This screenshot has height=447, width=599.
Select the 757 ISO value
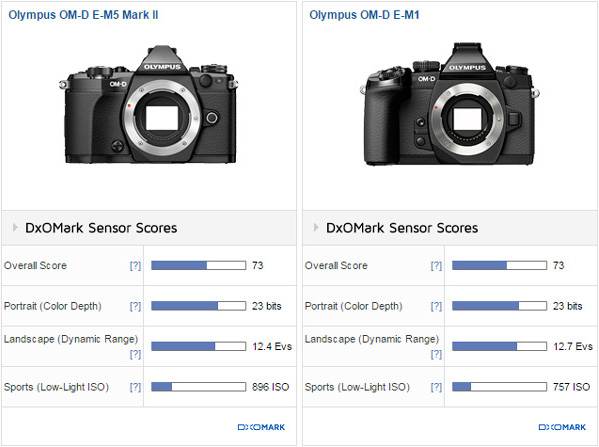(571, 387)
